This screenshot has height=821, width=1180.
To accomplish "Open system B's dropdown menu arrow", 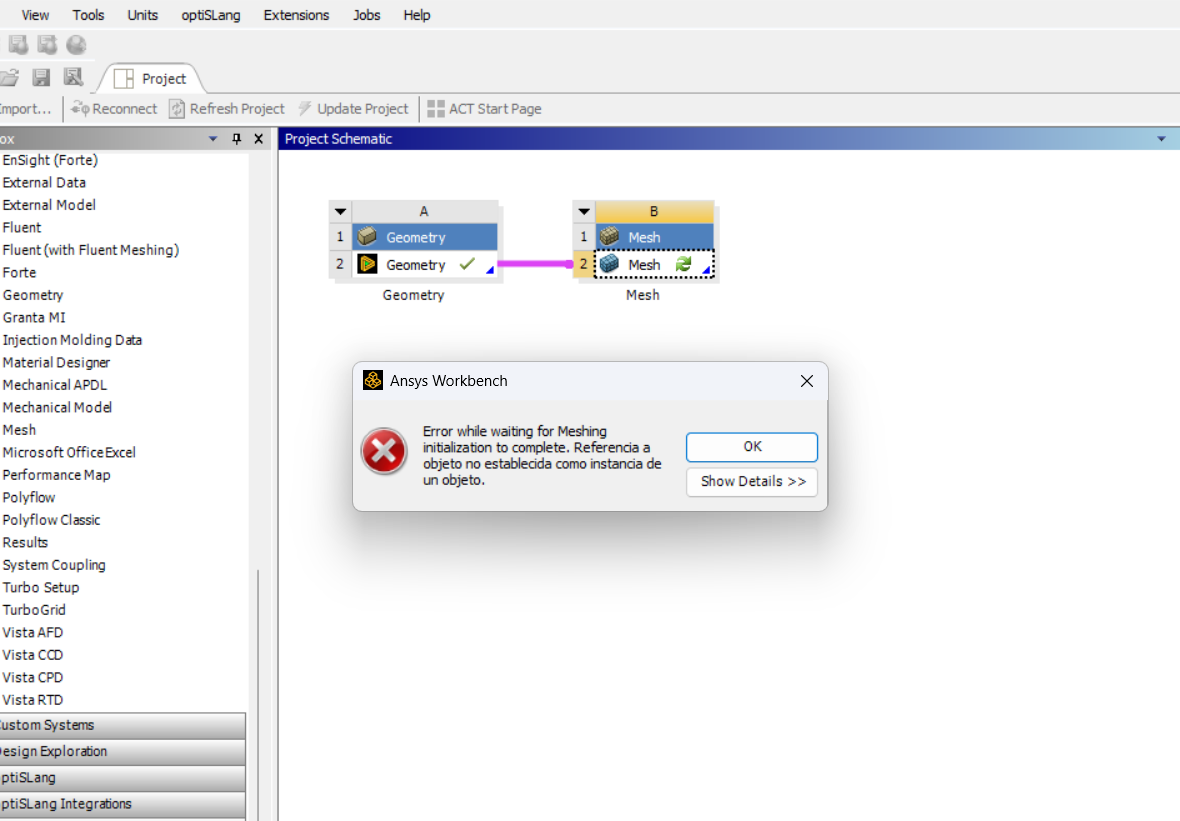I will 584,211.
